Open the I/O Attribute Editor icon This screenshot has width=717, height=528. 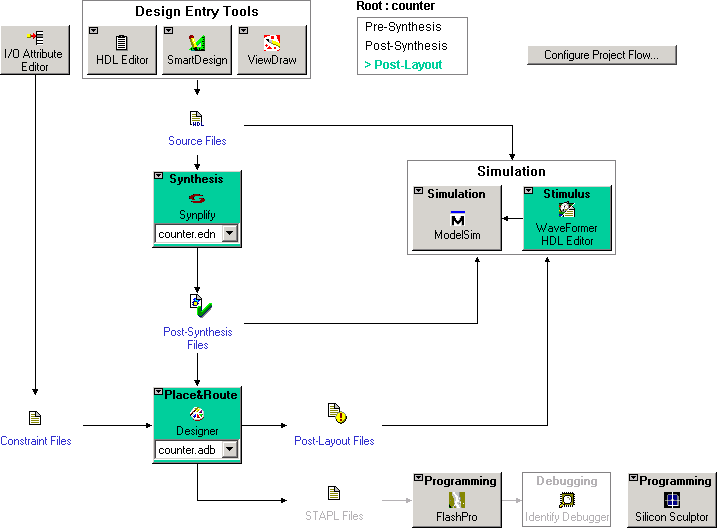pos(35,37)
